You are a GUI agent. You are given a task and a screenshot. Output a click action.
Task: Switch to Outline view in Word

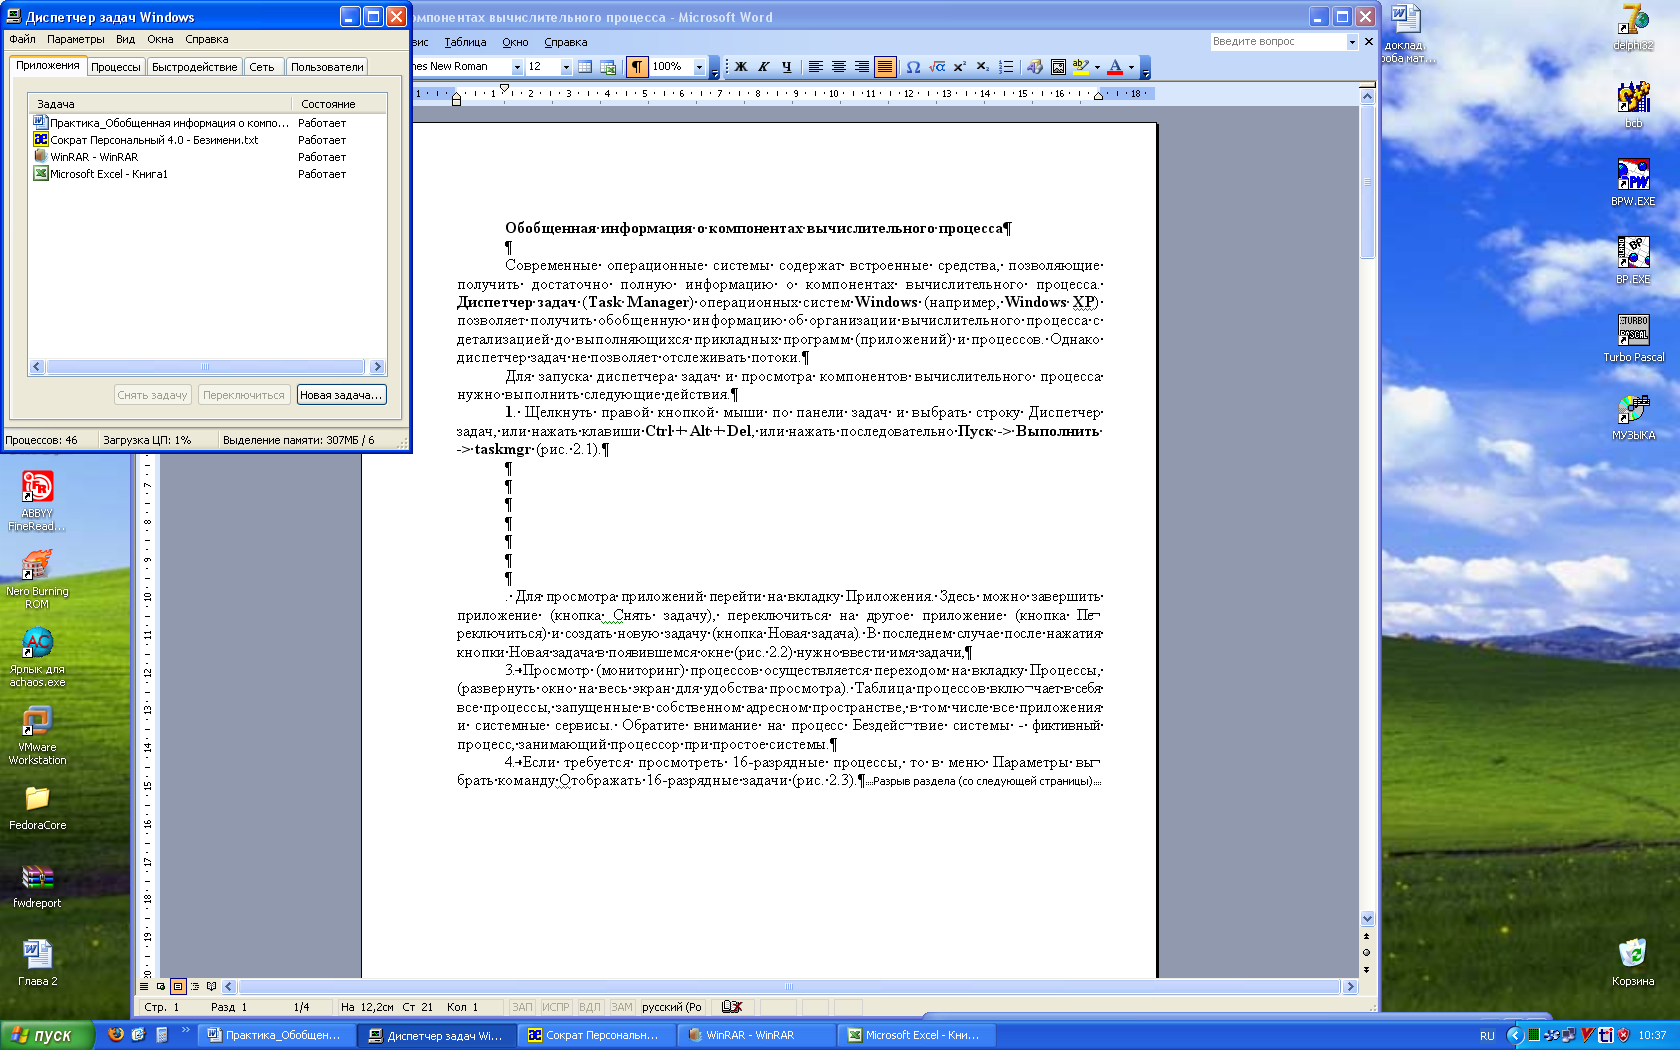click(x=195, y=986)
